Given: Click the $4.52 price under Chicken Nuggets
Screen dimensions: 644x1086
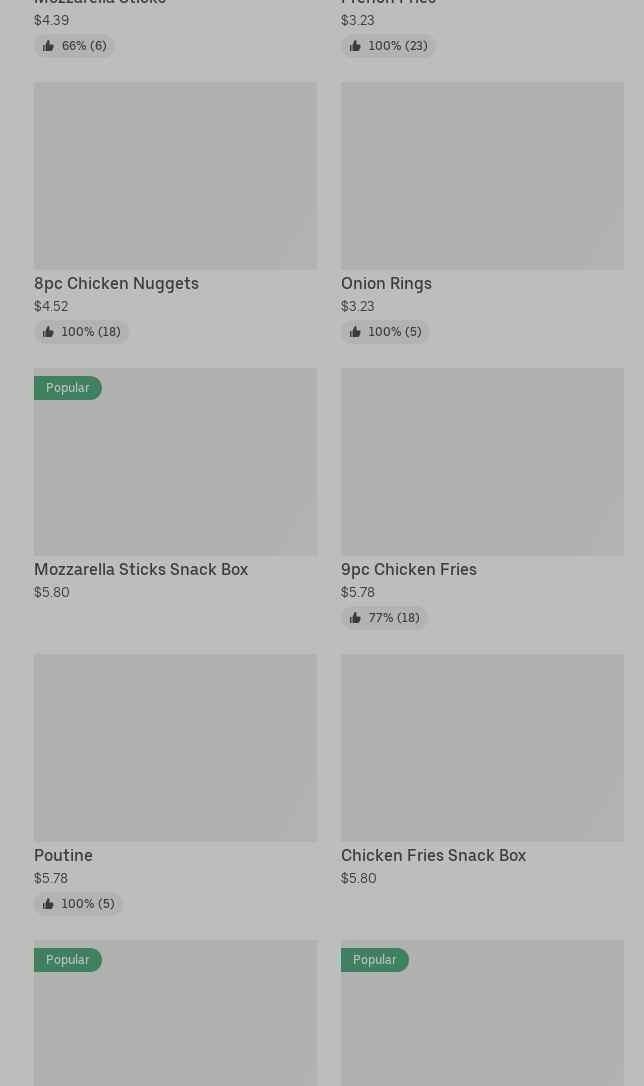Looking at the screenshot, I should 51,306.
